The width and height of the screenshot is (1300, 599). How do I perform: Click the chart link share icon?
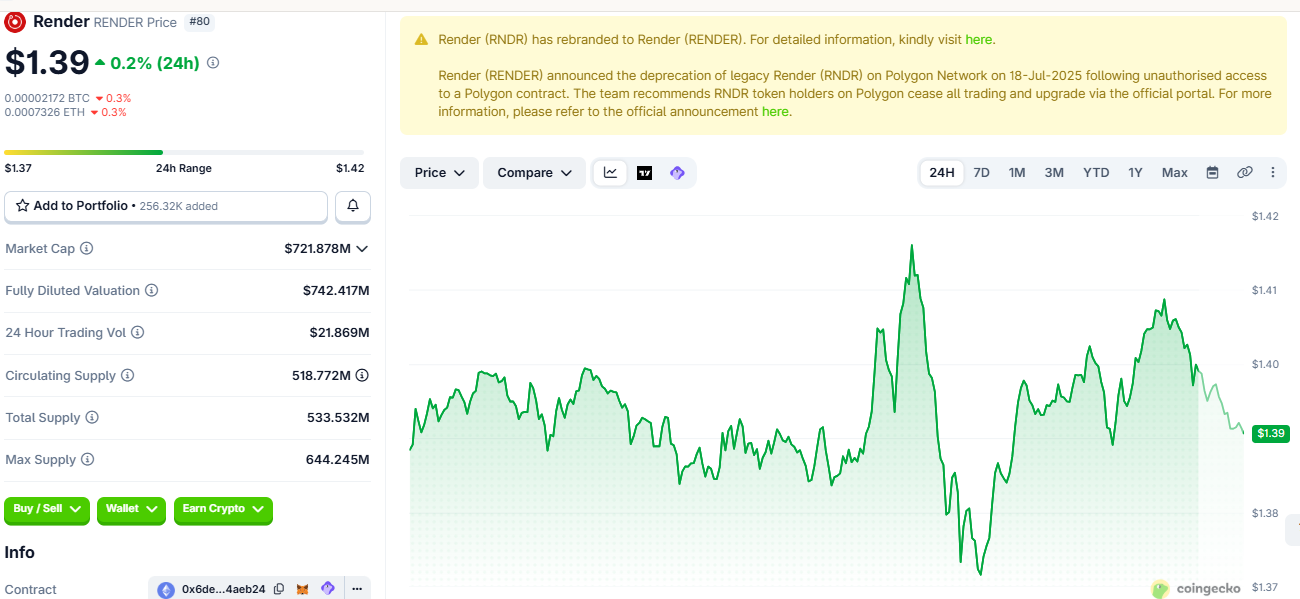click(1244, 173)
